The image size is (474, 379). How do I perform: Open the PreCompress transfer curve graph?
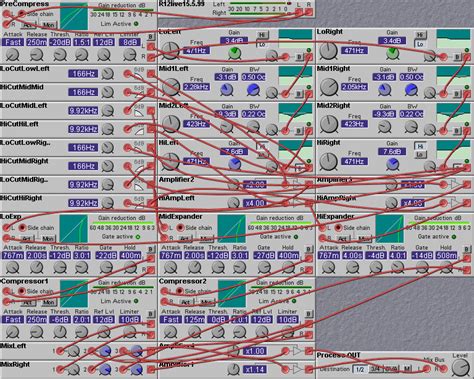(x=74, y=17)
